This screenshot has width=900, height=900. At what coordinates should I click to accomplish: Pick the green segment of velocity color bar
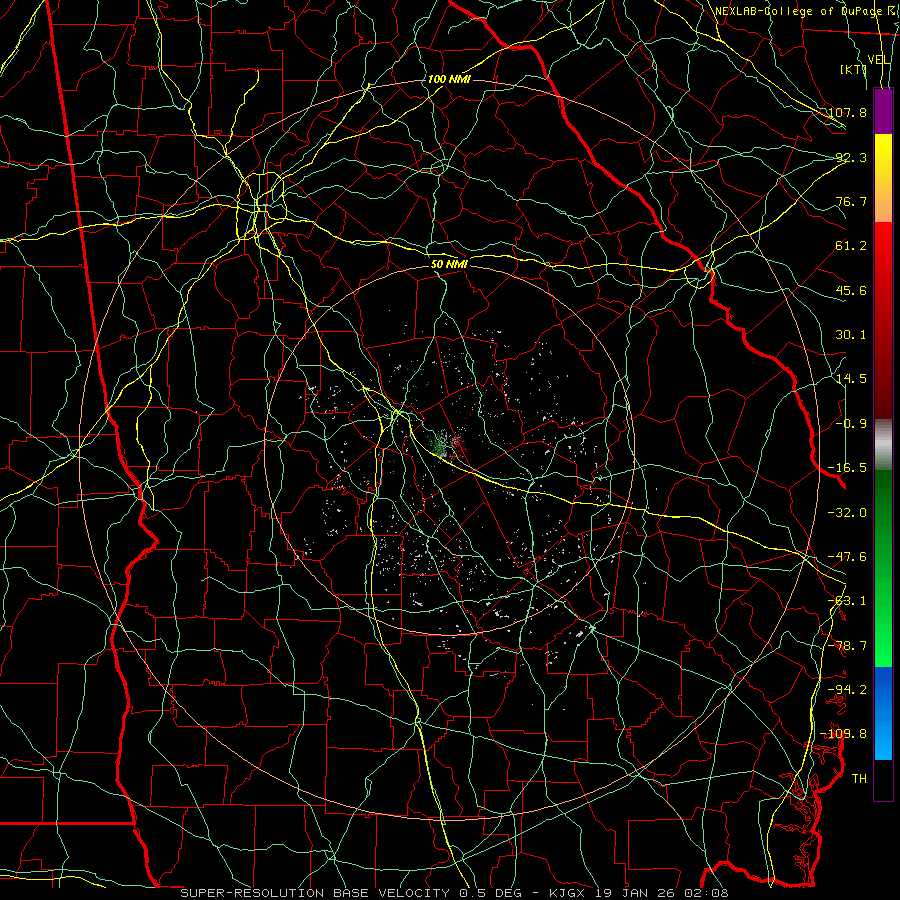pos(883,568)
